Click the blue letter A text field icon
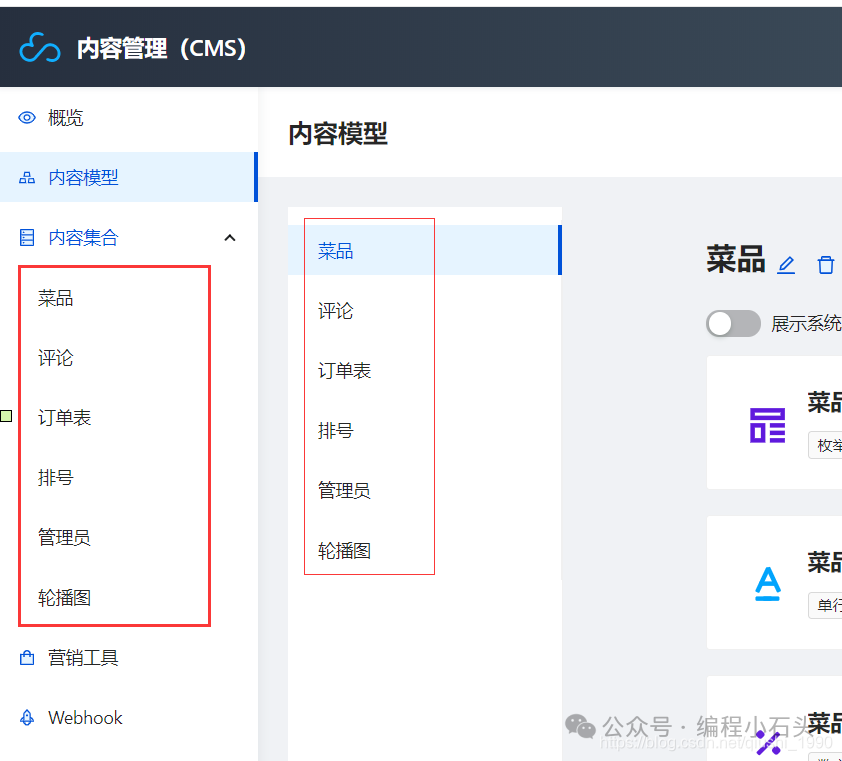842x761 pixels. point(768,584)
